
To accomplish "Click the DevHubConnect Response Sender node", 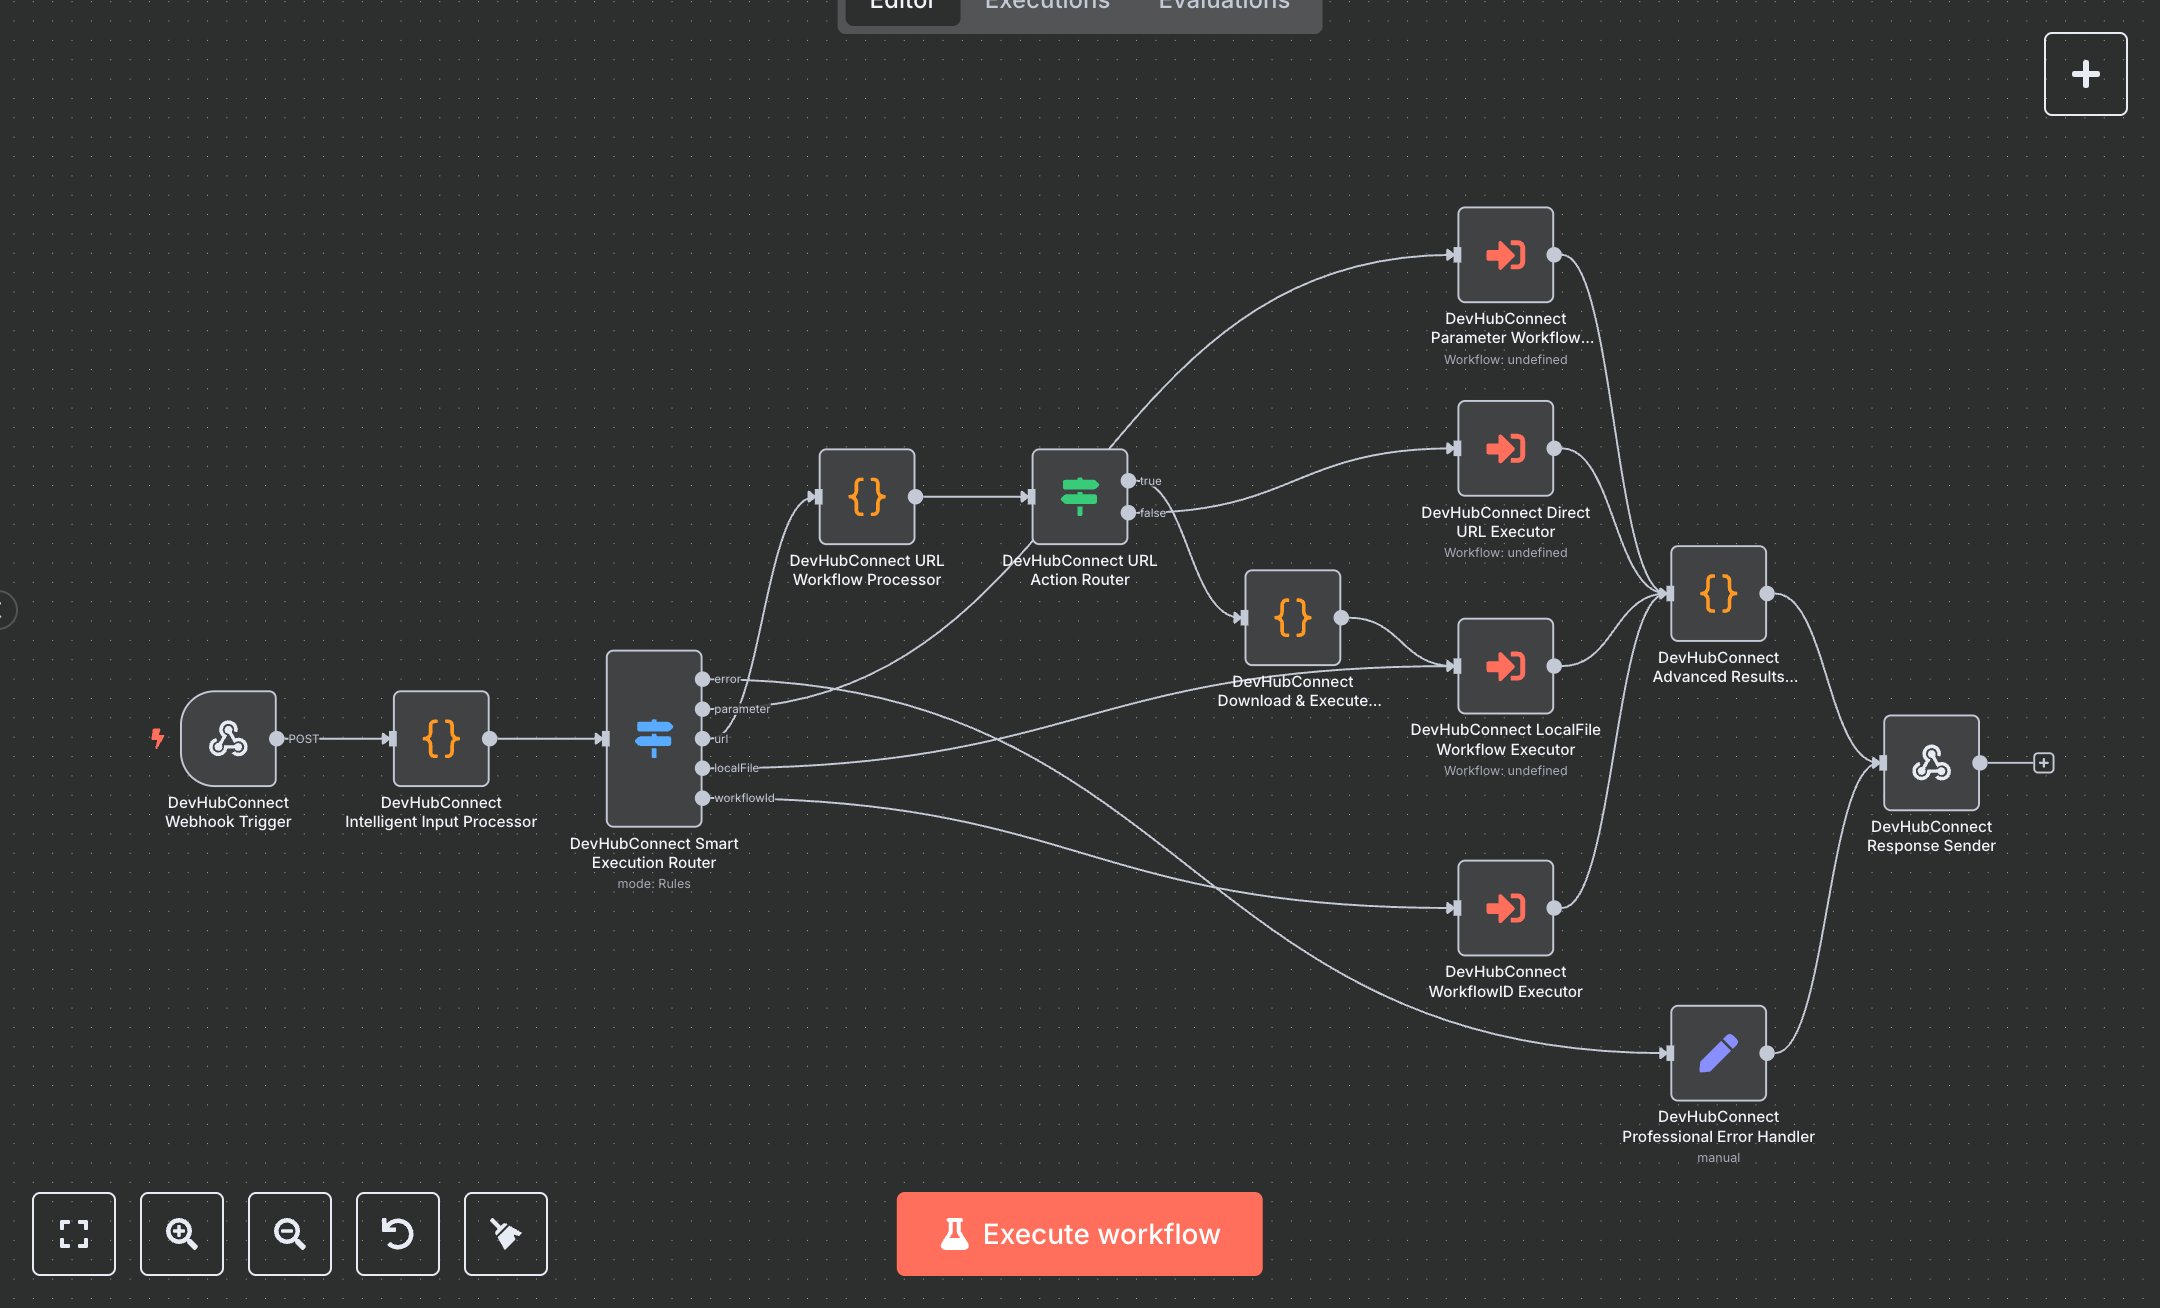I will [x=1930, y=762].
